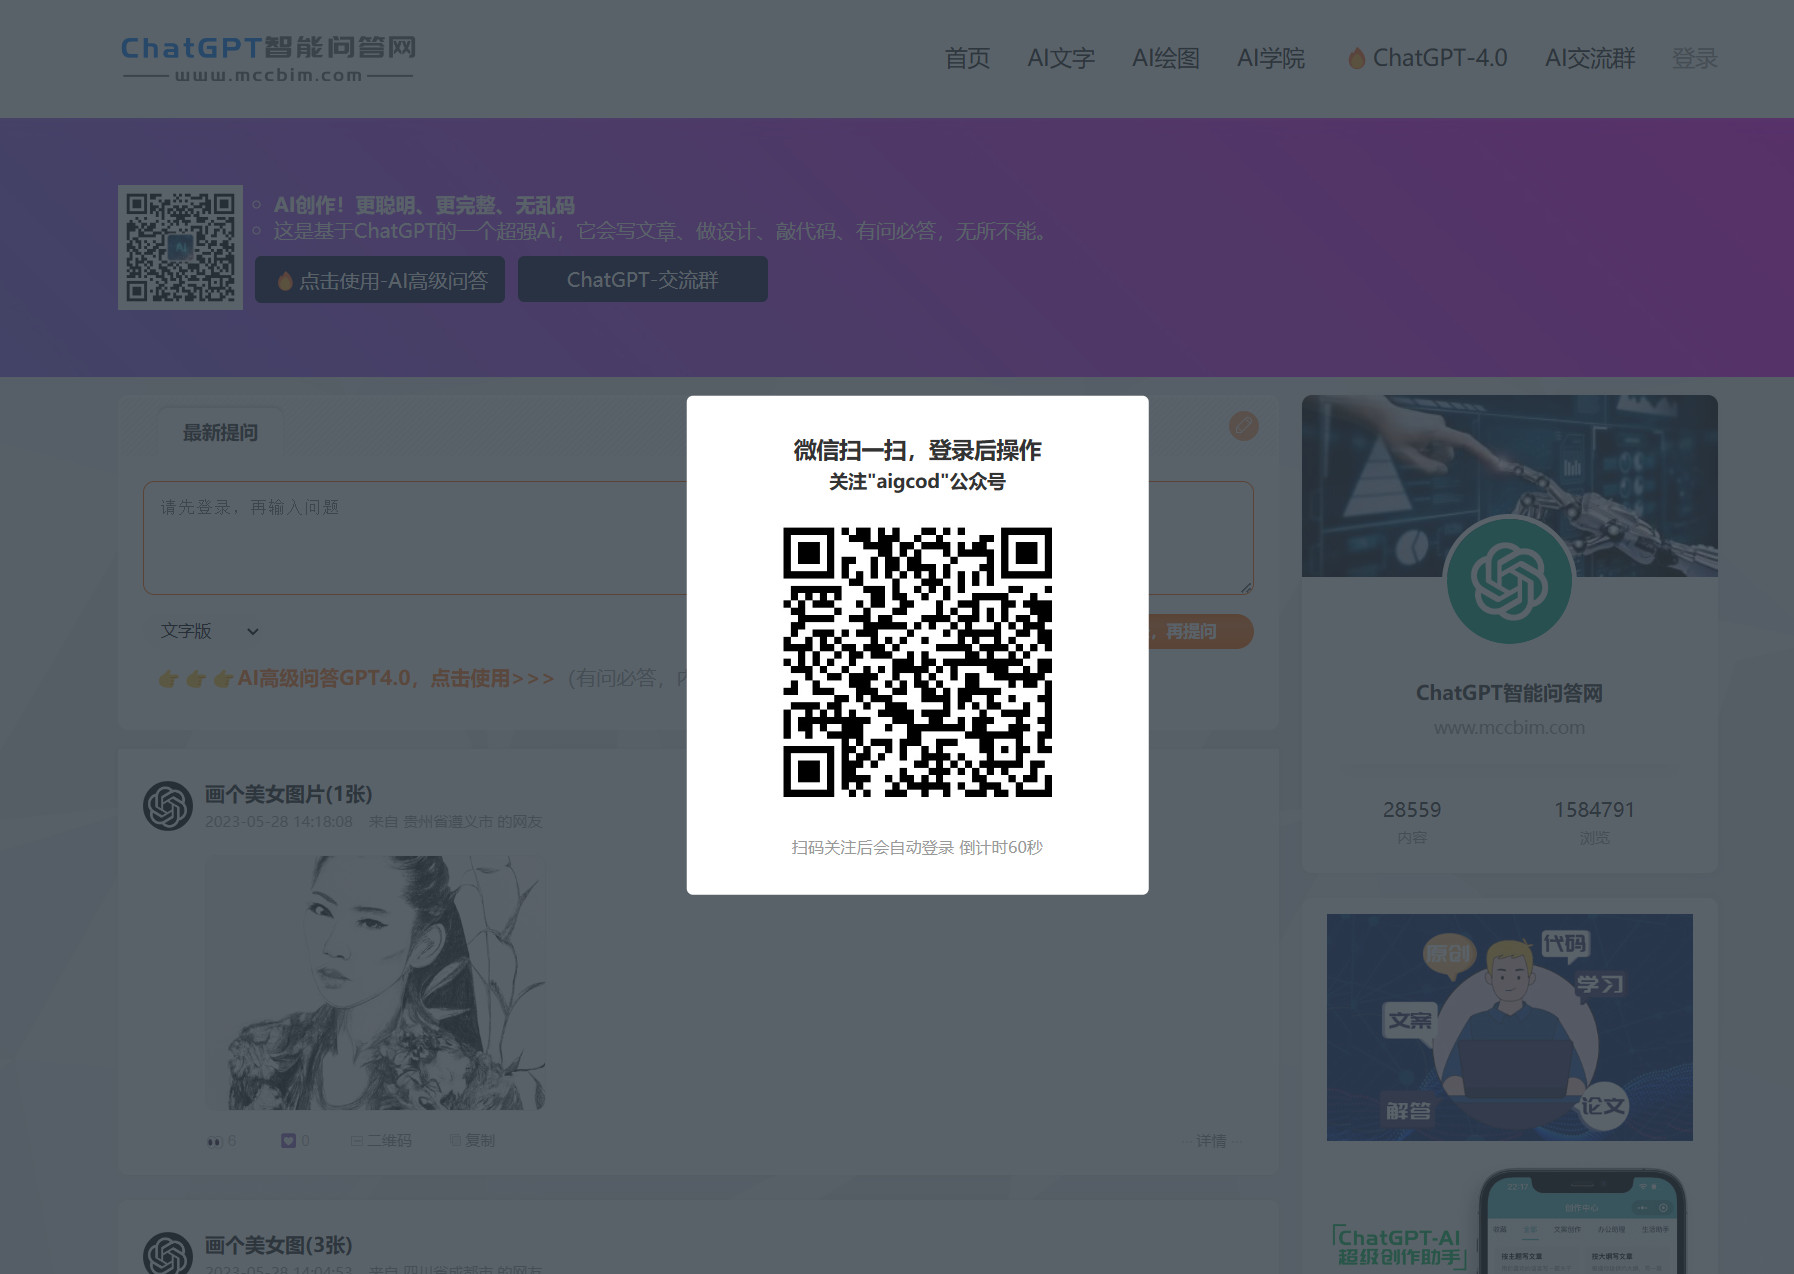
Task: Open the AI绘图 menu item
Action: point(1166,58)
